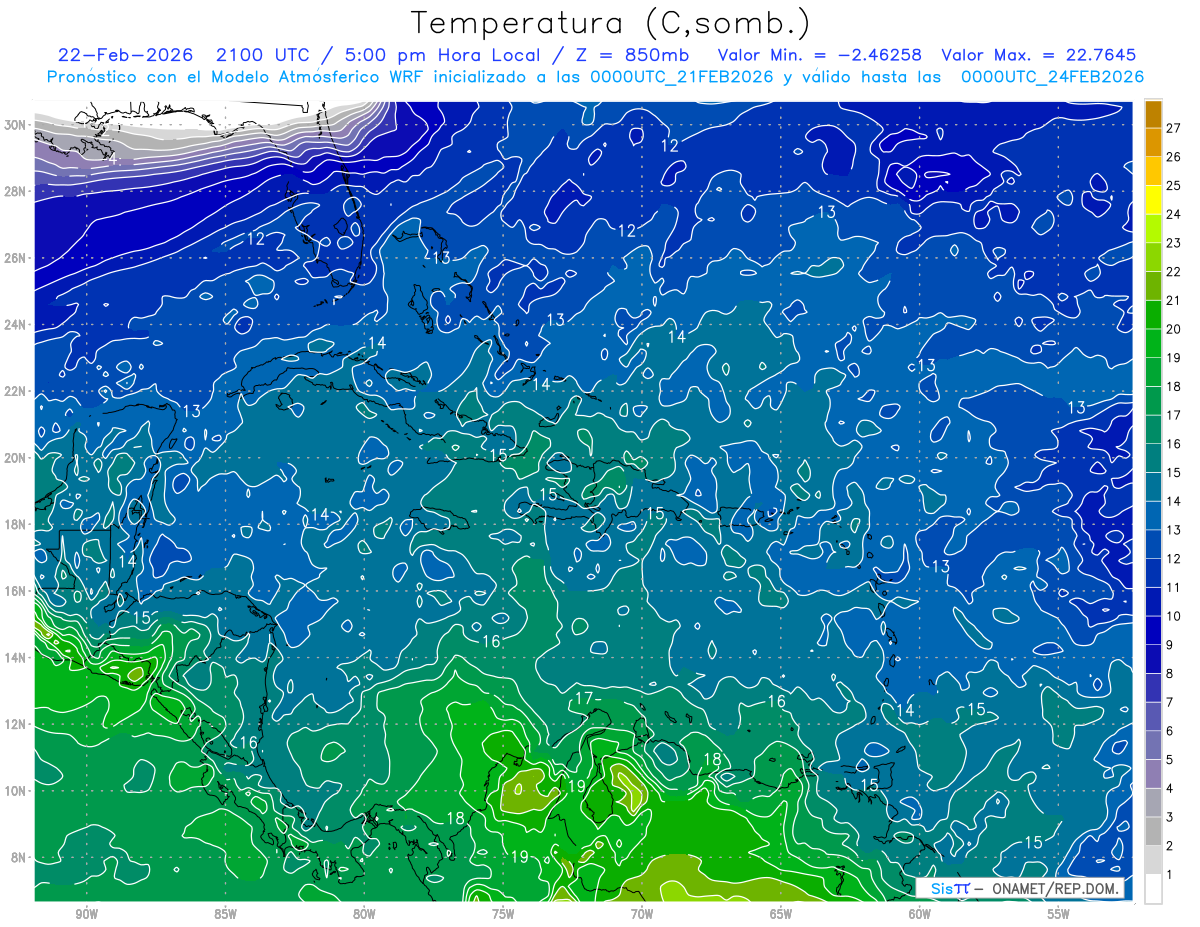
Task: Click the "24N" latitude label
Action: coord(15,325)
